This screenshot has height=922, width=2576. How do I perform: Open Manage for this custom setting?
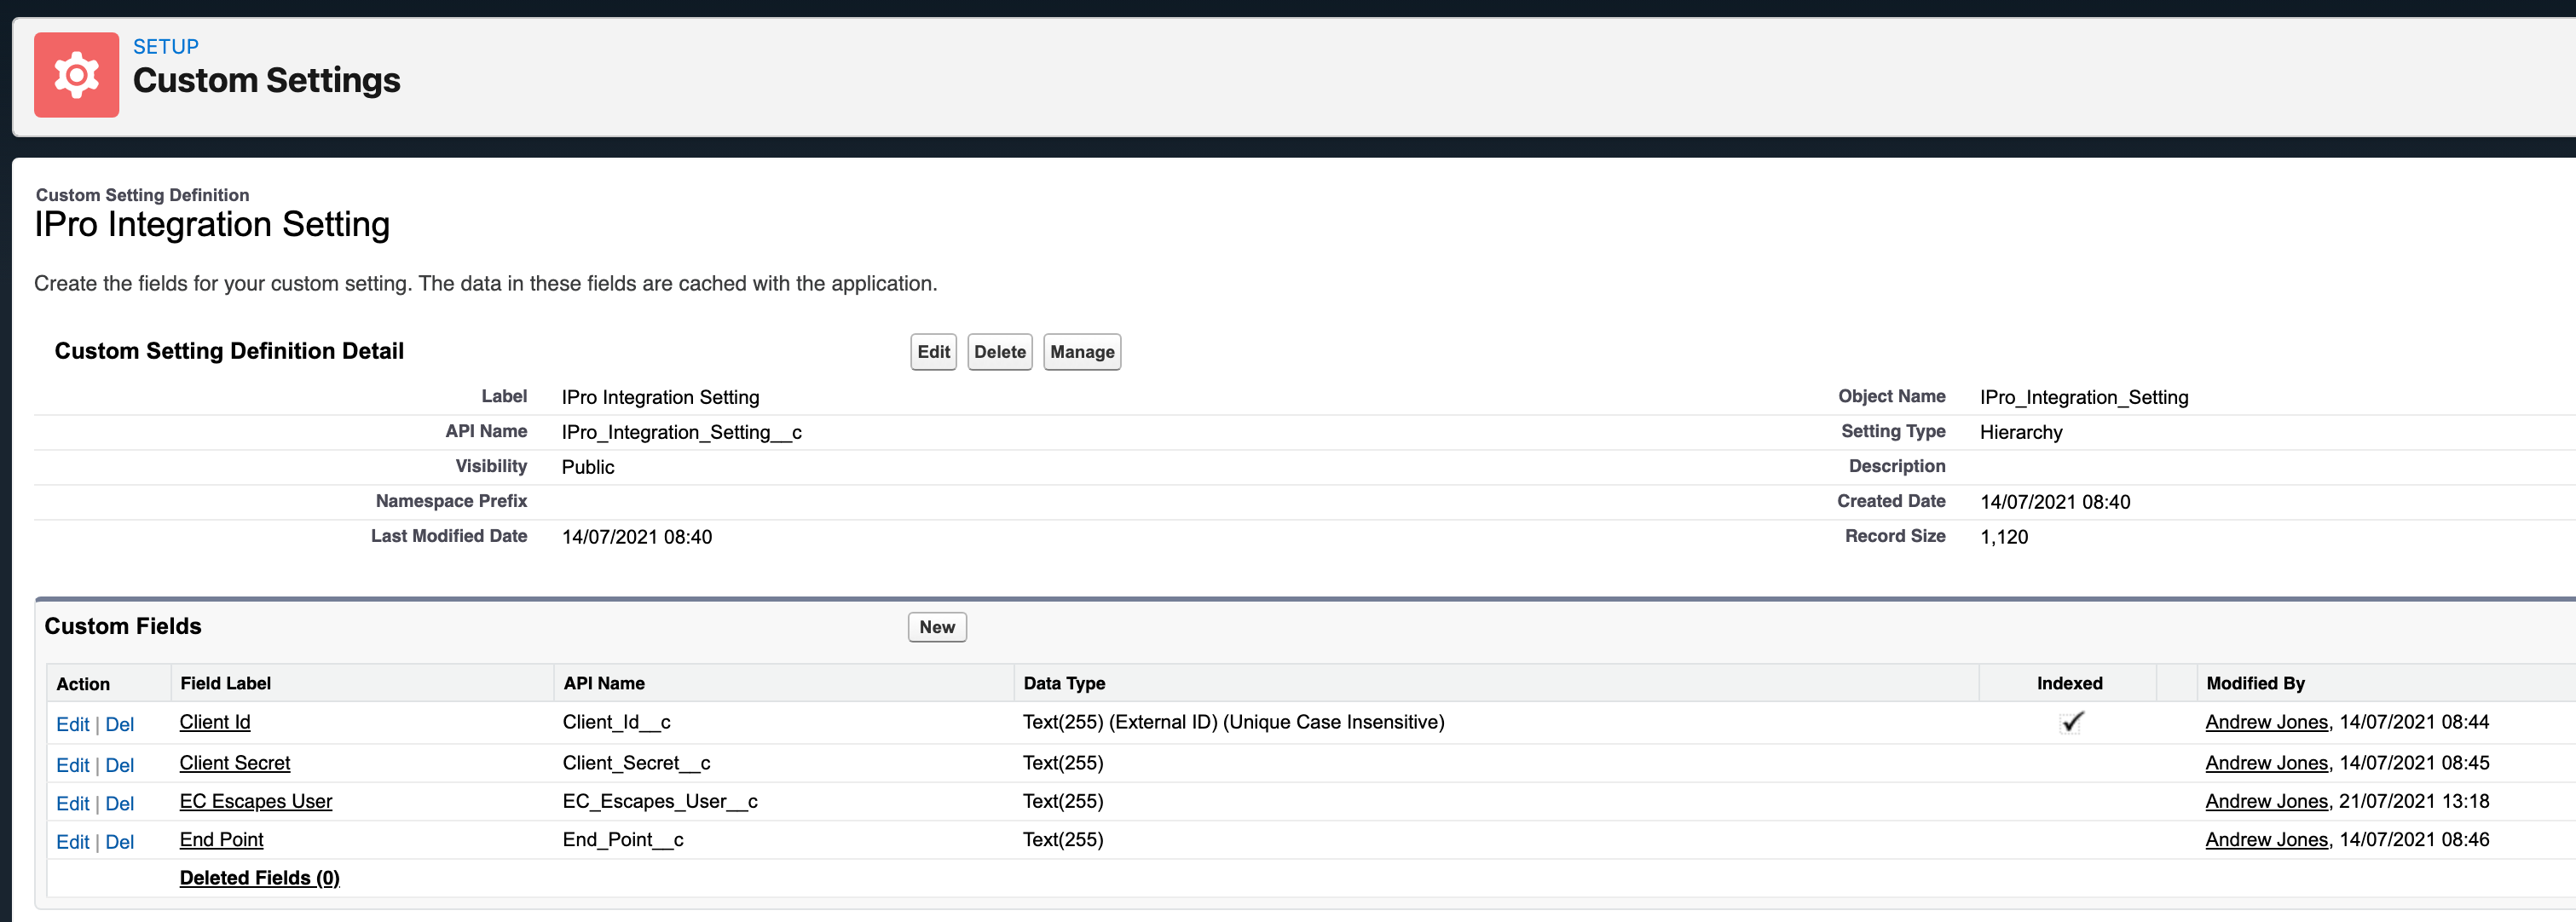(x=1081, y=352)
